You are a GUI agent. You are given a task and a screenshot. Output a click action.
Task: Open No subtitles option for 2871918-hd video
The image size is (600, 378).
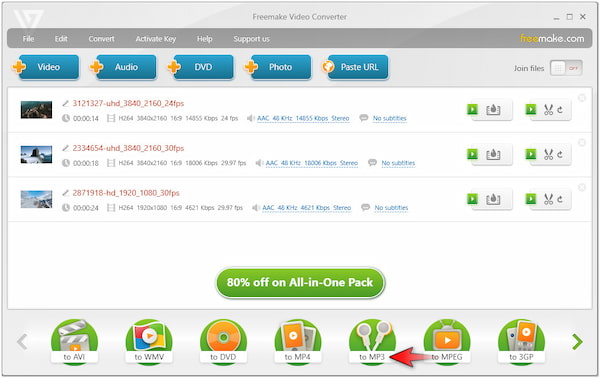(391, 208)
